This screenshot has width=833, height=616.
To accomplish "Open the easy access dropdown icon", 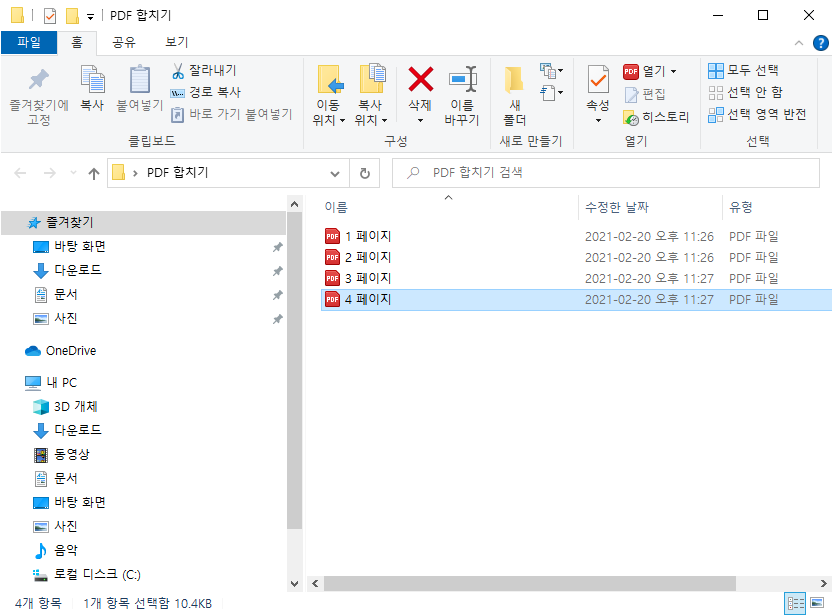I will pos(551,93).
